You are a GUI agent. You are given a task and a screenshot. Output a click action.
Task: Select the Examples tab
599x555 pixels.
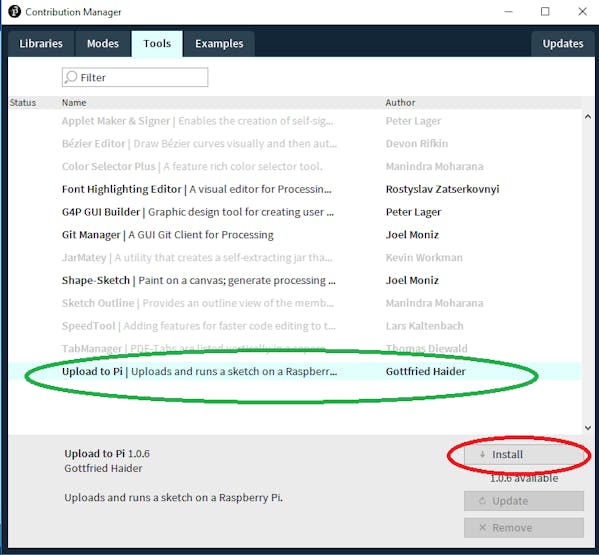point(219,44)
